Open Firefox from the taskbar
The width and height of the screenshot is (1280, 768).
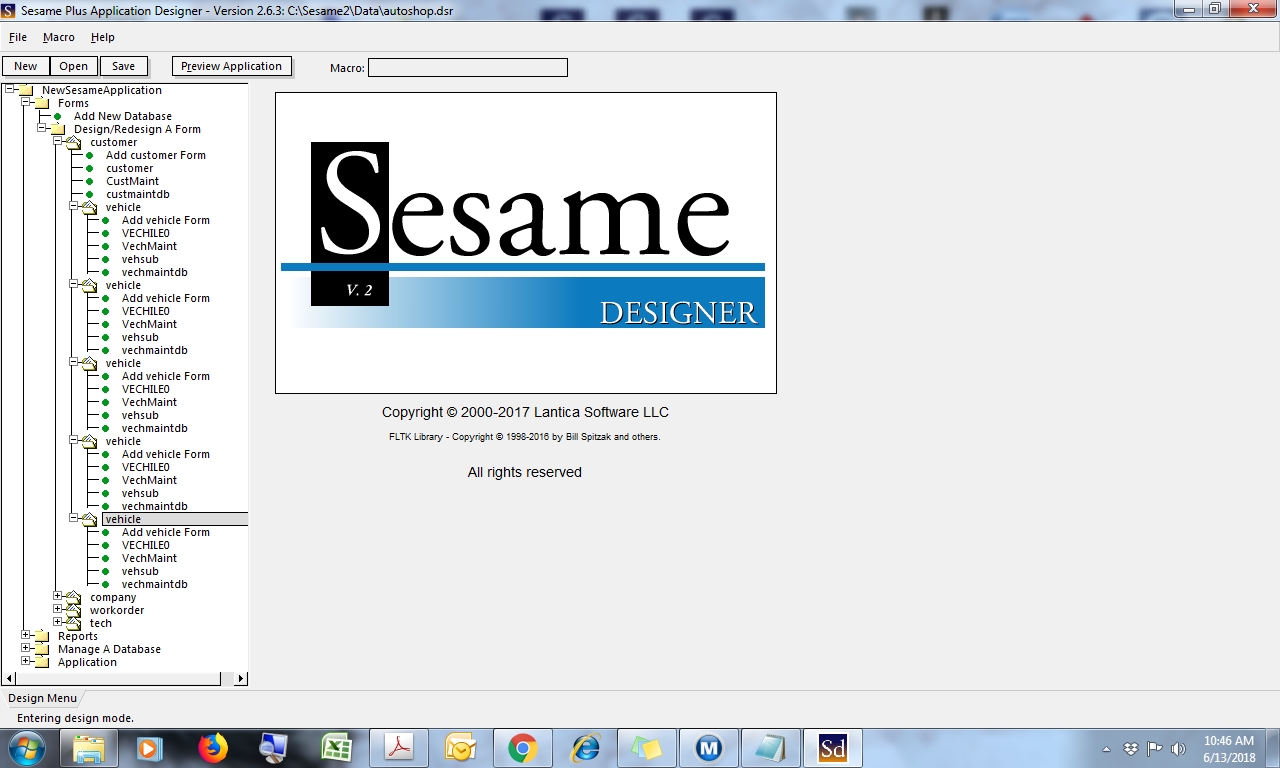(x=212, y=748)
